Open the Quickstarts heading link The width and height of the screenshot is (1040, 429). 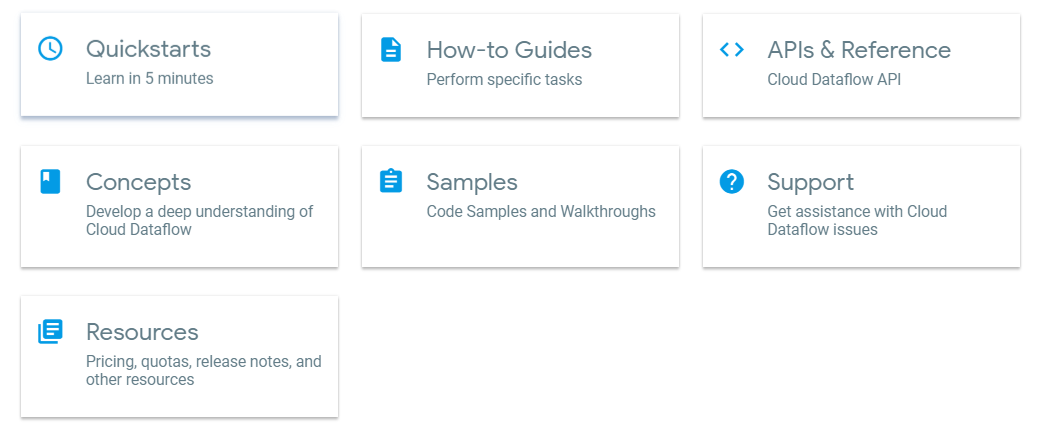[x=148, y=49]
